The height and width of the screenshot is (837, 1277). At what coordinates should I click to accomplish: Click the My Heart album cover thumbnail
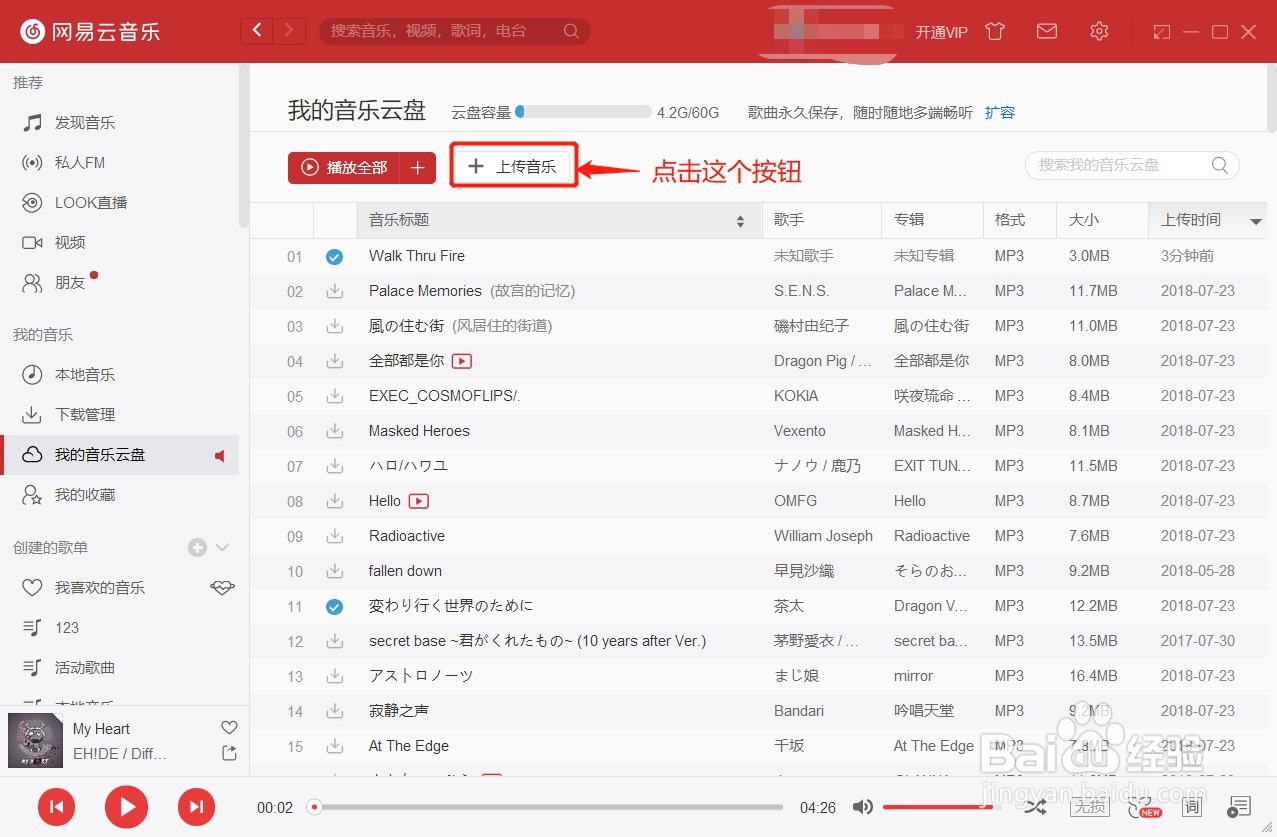pyautogui.click(x=35, y=741)
